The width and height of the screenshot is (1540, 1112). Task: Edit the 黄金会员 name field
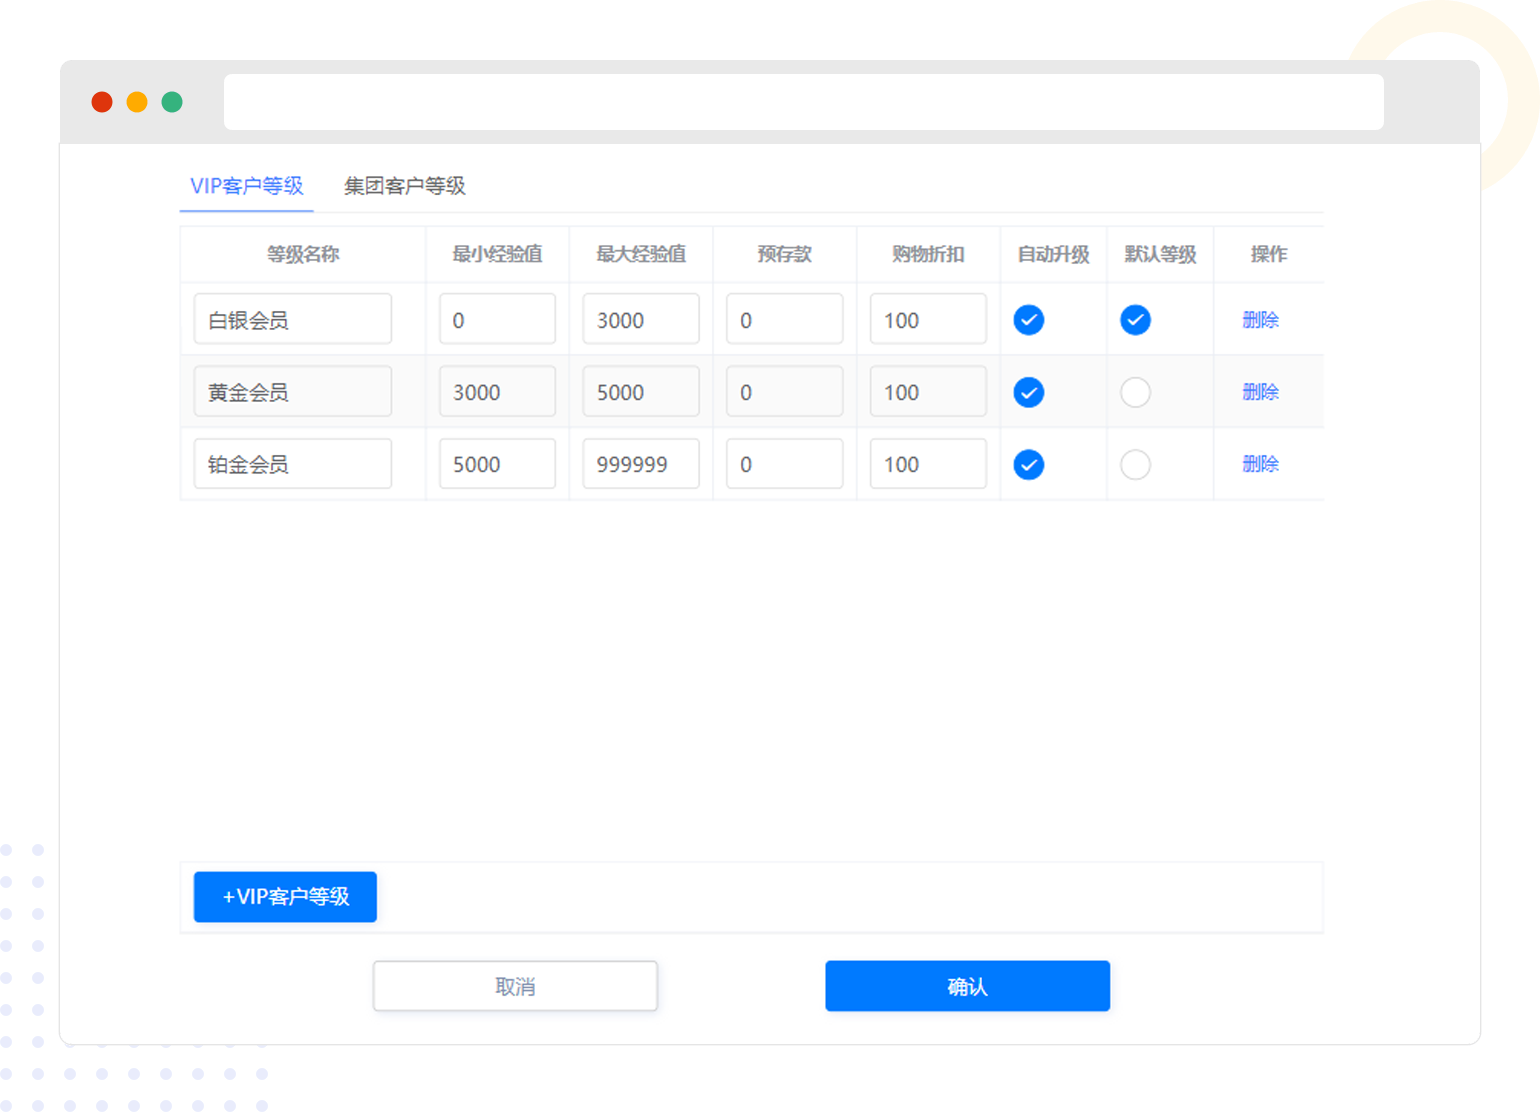click(x=293, y=391)
